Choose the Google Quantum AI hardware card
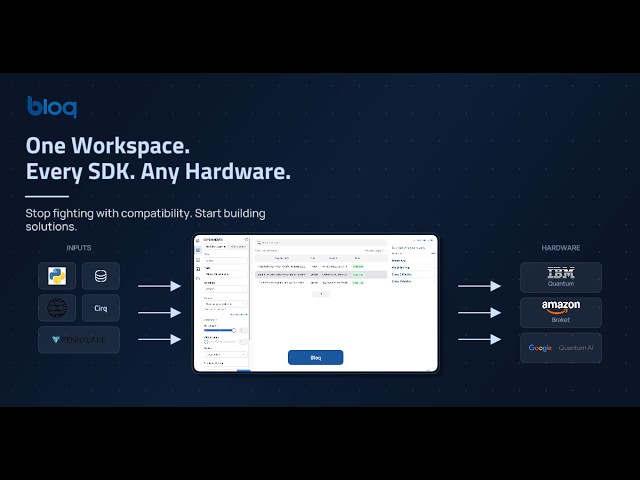The height and width of the screenshot is (480, 640). [x=561, y=348]
